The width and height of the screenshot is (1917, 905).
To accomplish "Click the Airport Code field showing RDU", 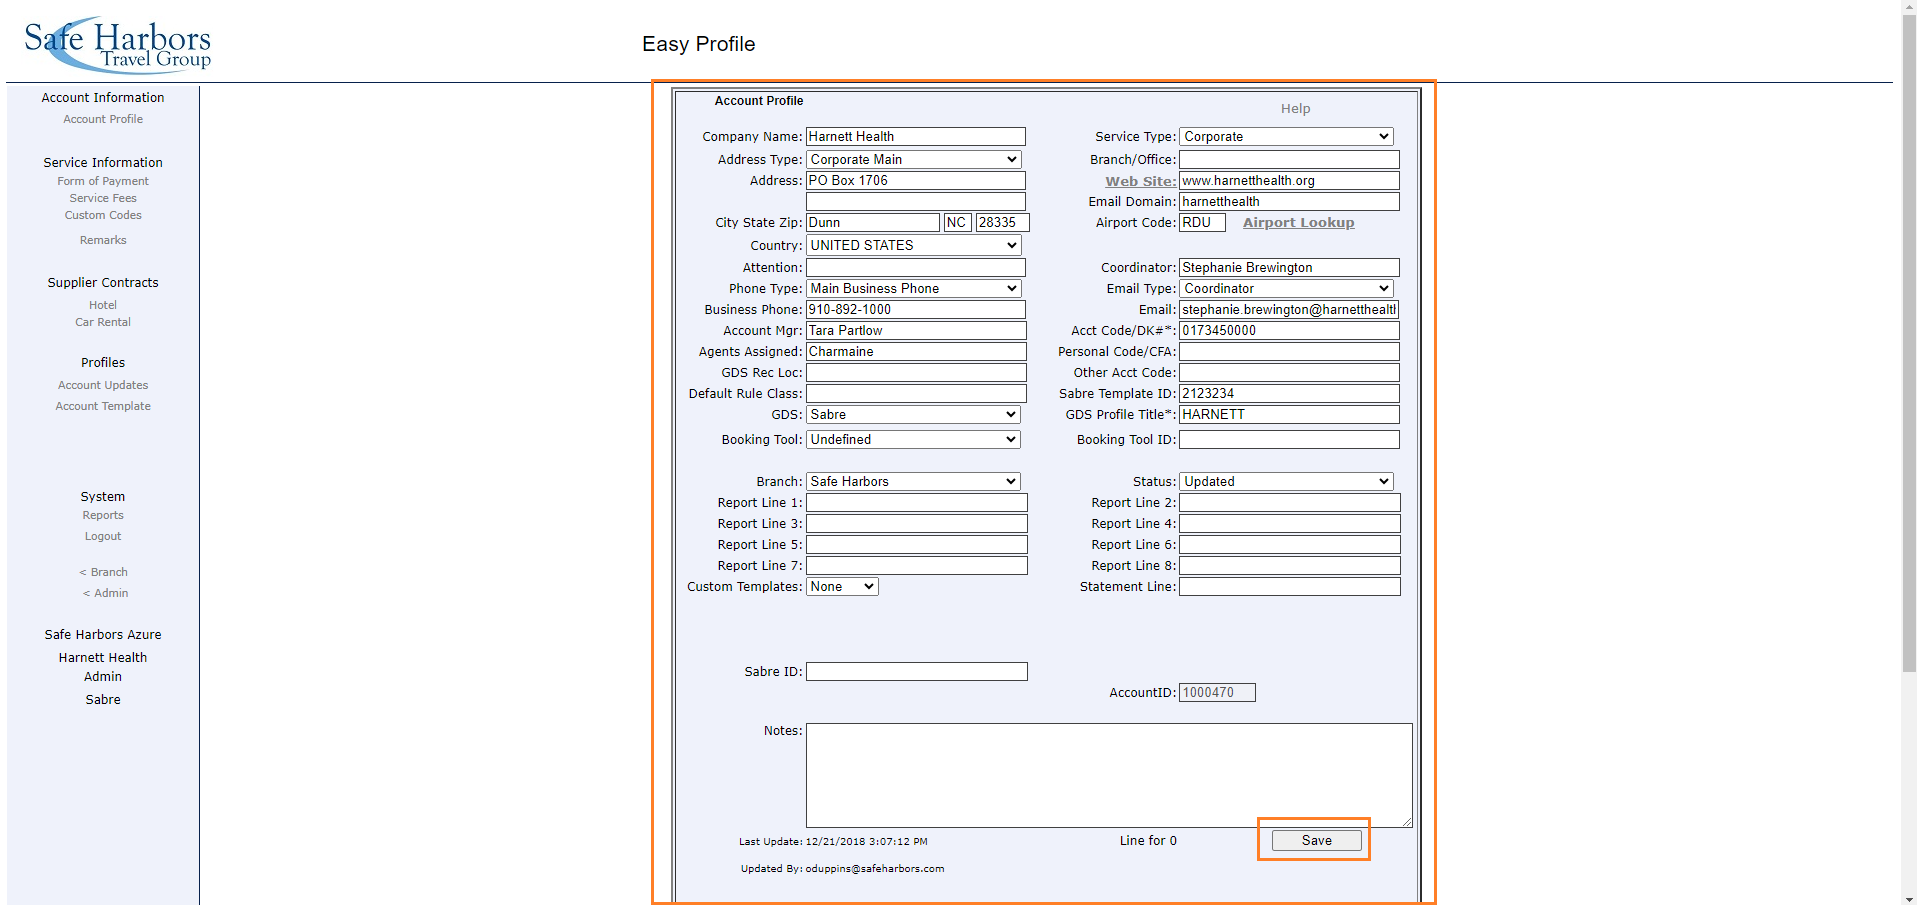I will click(x=1202, y=223).
